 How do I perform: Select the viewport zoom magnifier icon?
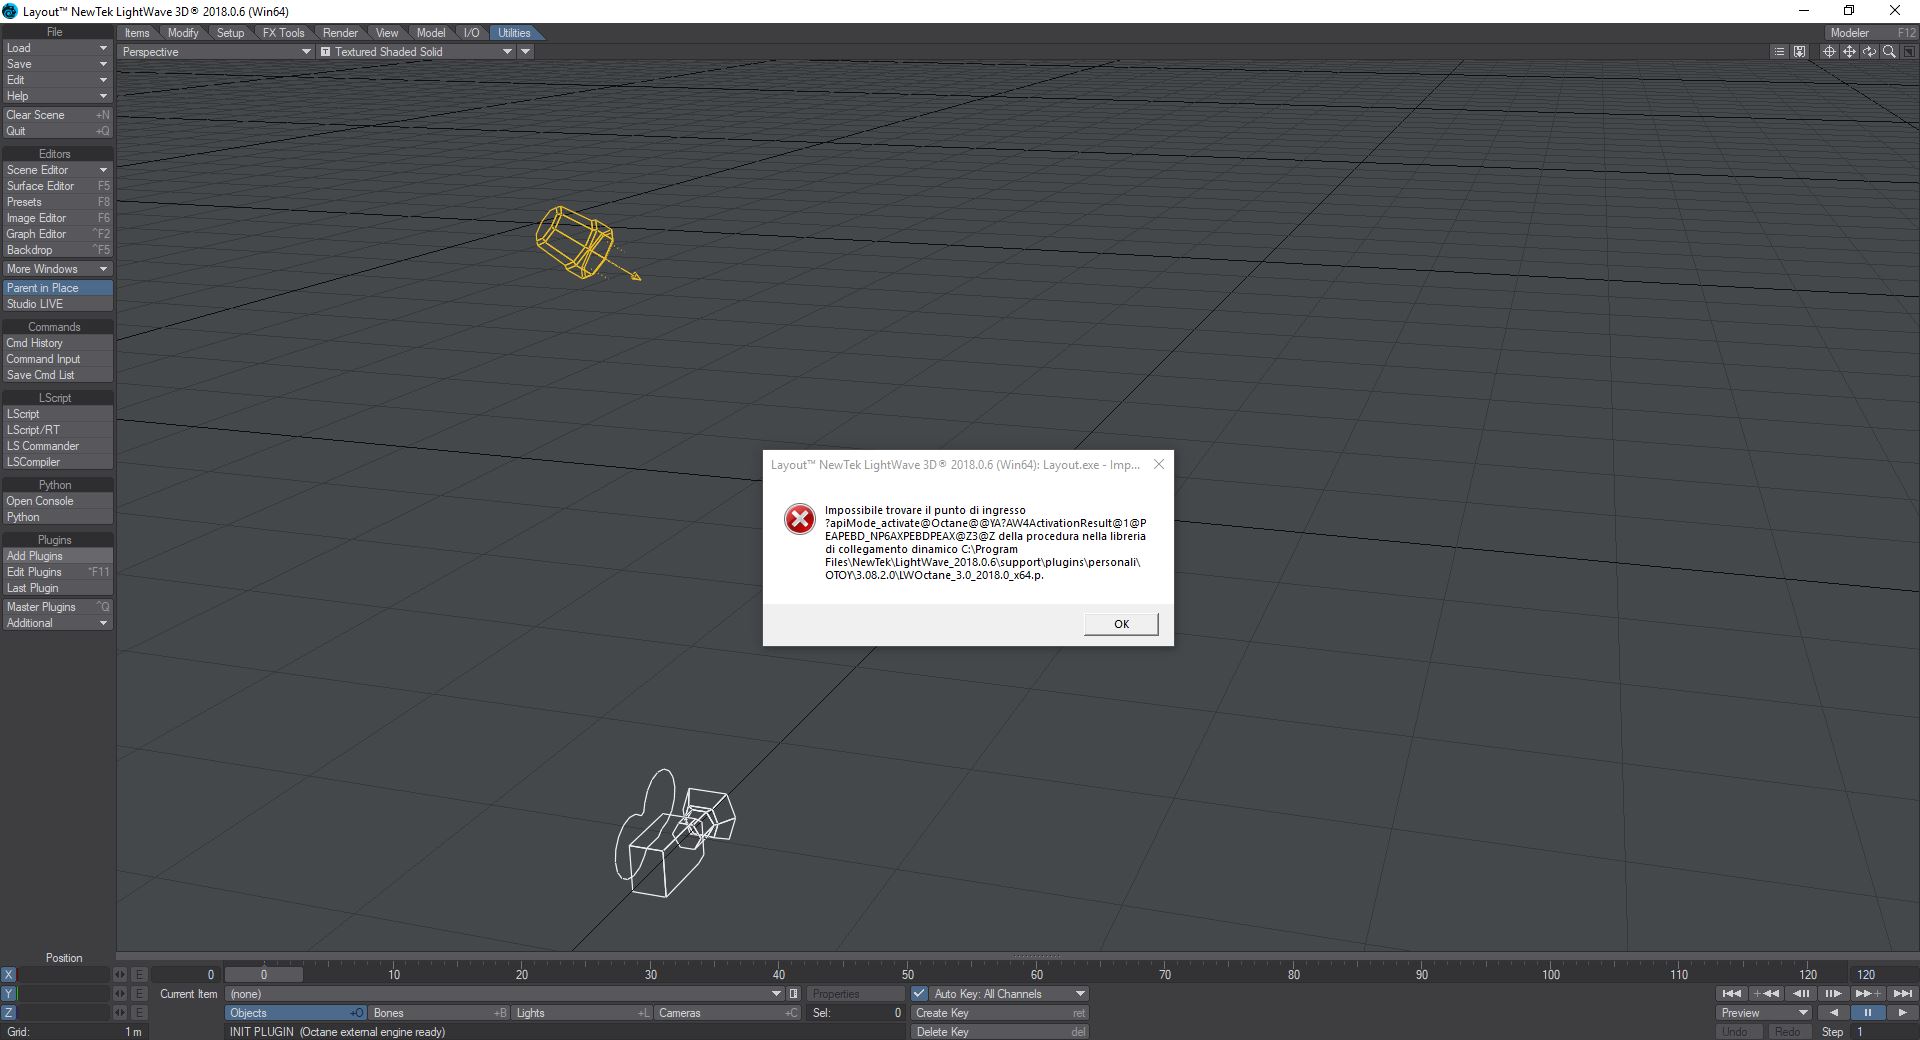[1889, 52]
